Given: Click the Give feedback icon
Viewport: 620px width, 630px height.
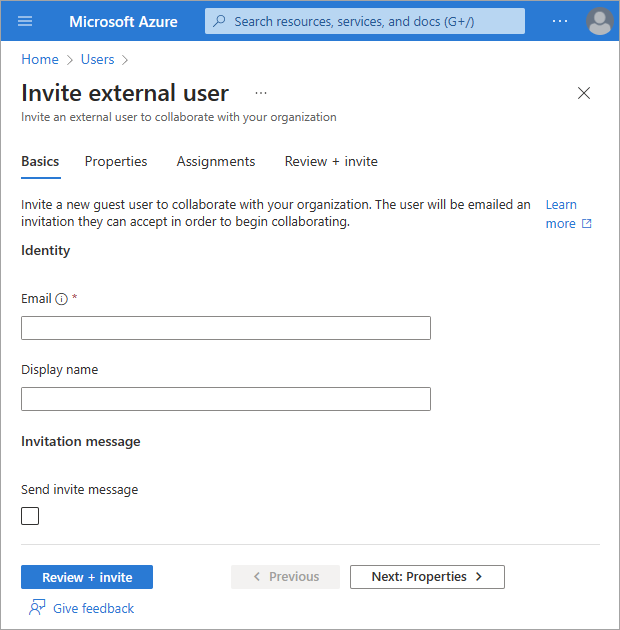Looking at the screenshot, I should 37,608.
